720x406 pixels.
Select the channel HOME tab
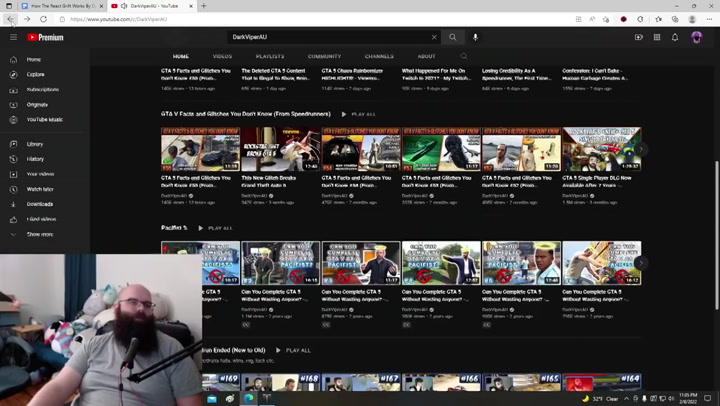180,56
